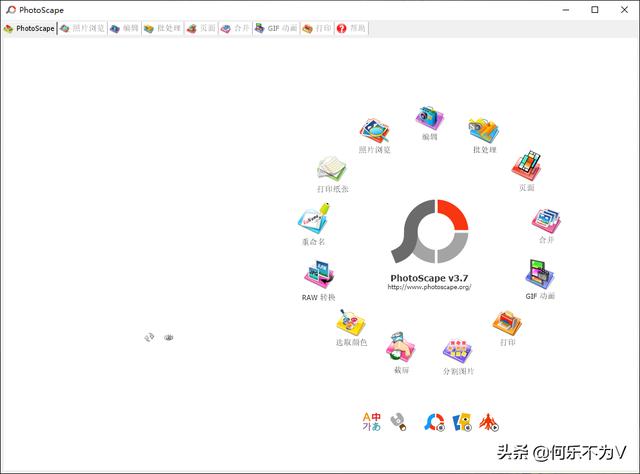
Task: Open the RAW 转换 converter circle icon
Action: point(319,274)
